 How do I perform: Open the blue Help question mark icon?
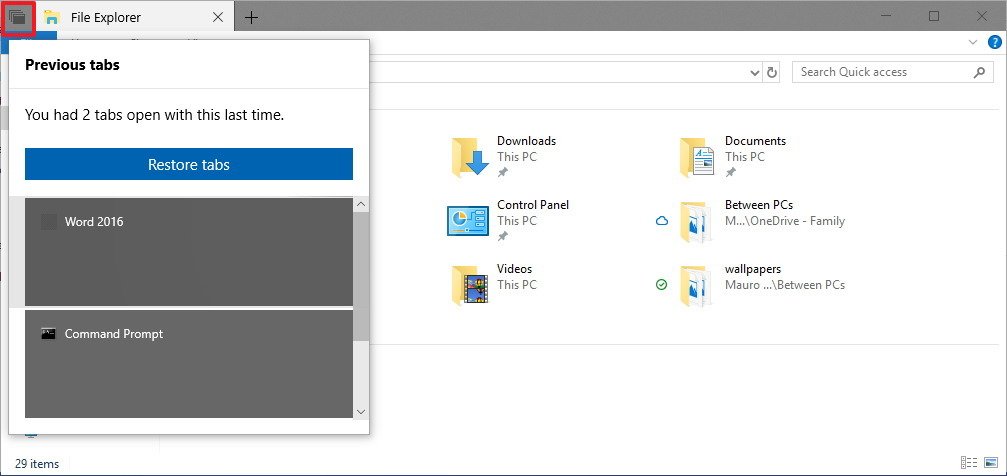click(x=994, y=42)
